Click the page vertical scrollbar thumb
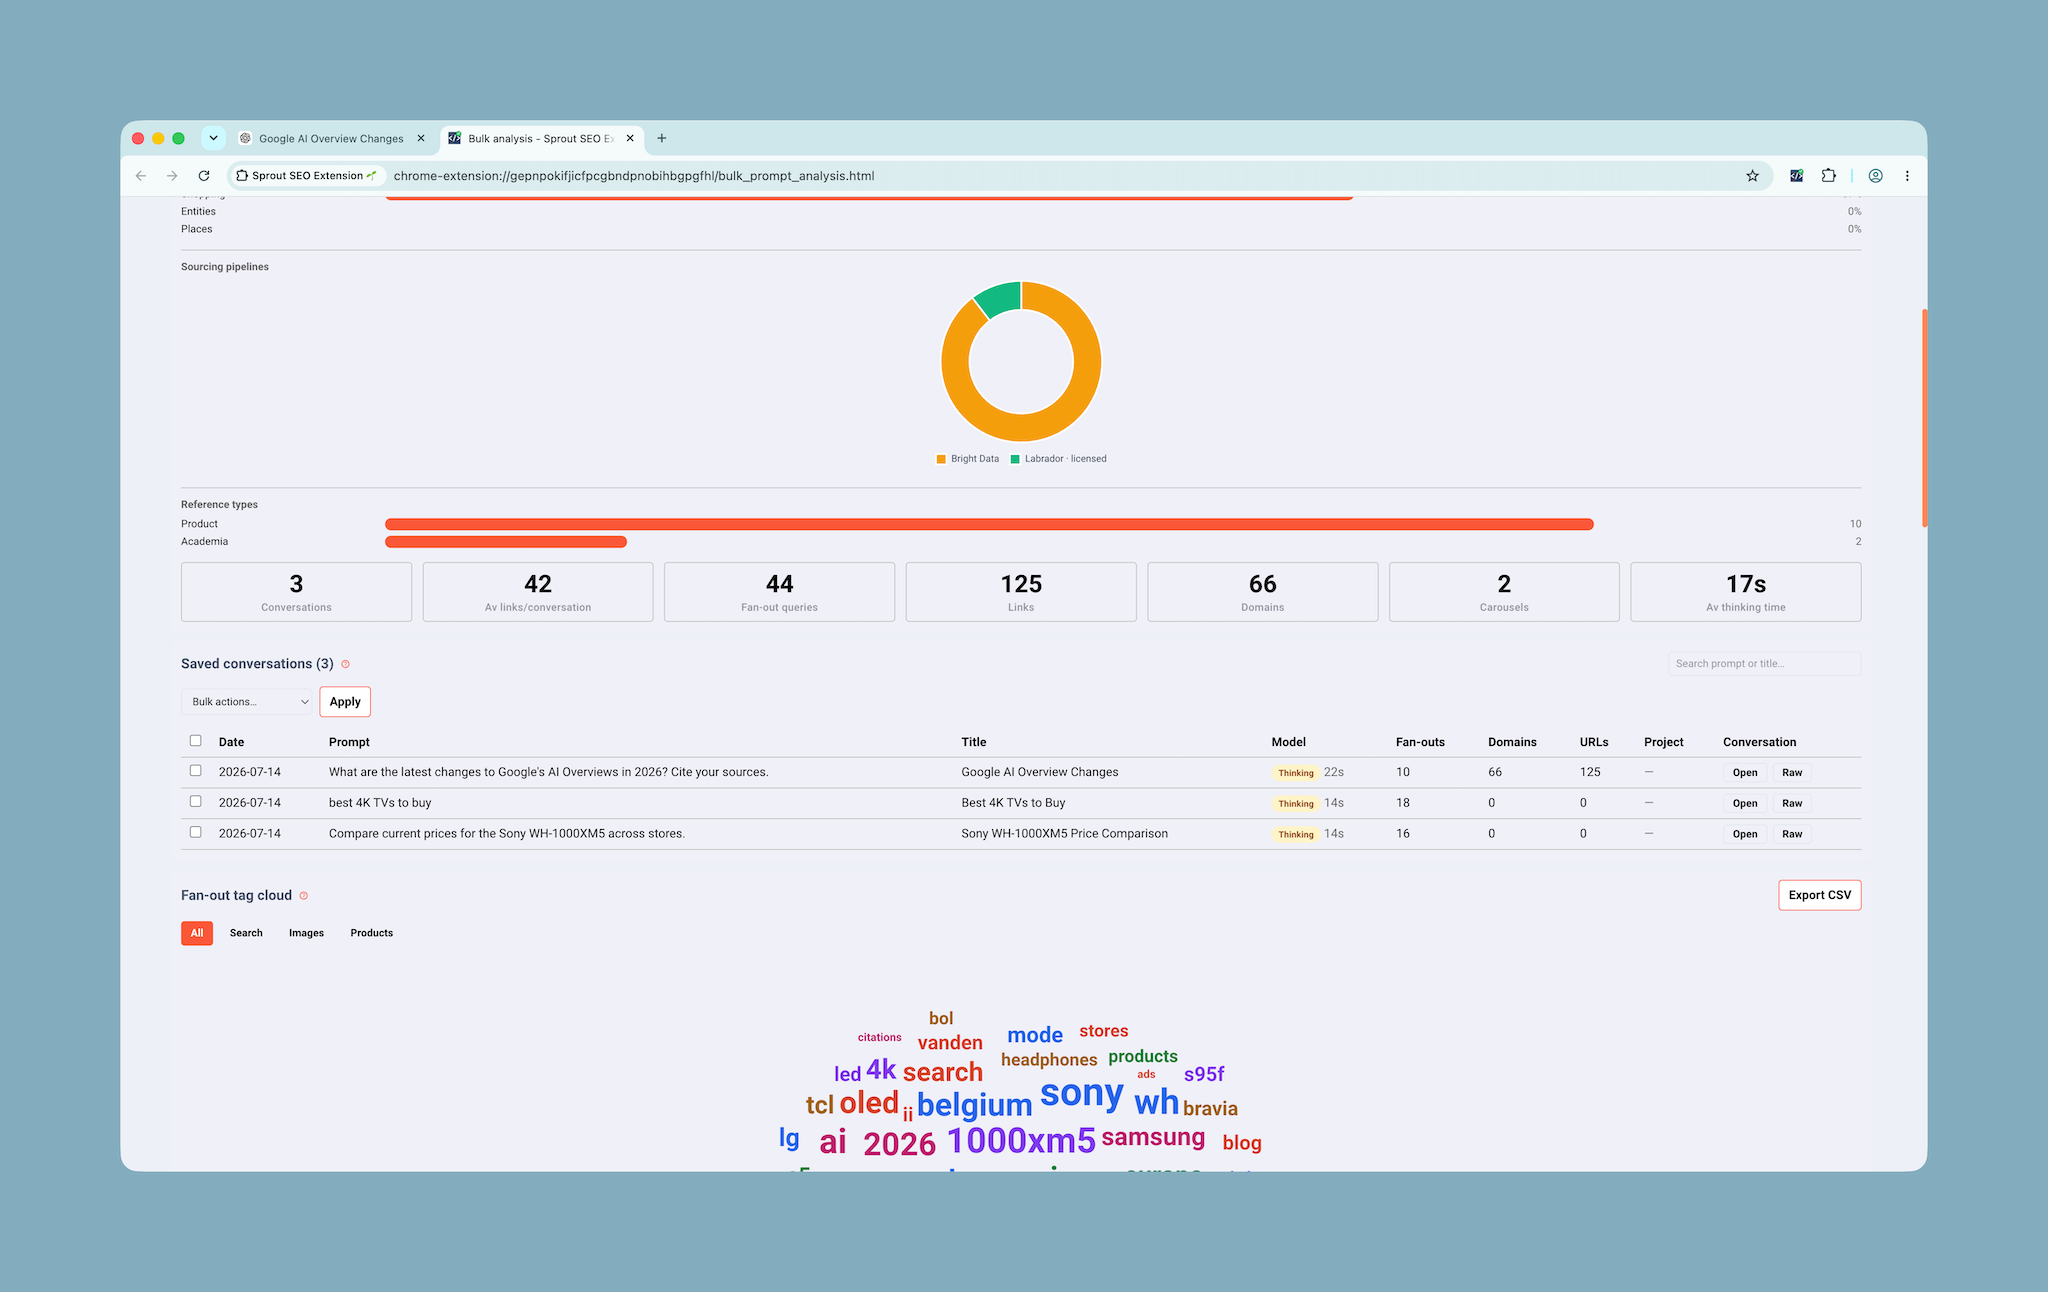The image size is (2048, 1292). click(x=1924, y=418)
